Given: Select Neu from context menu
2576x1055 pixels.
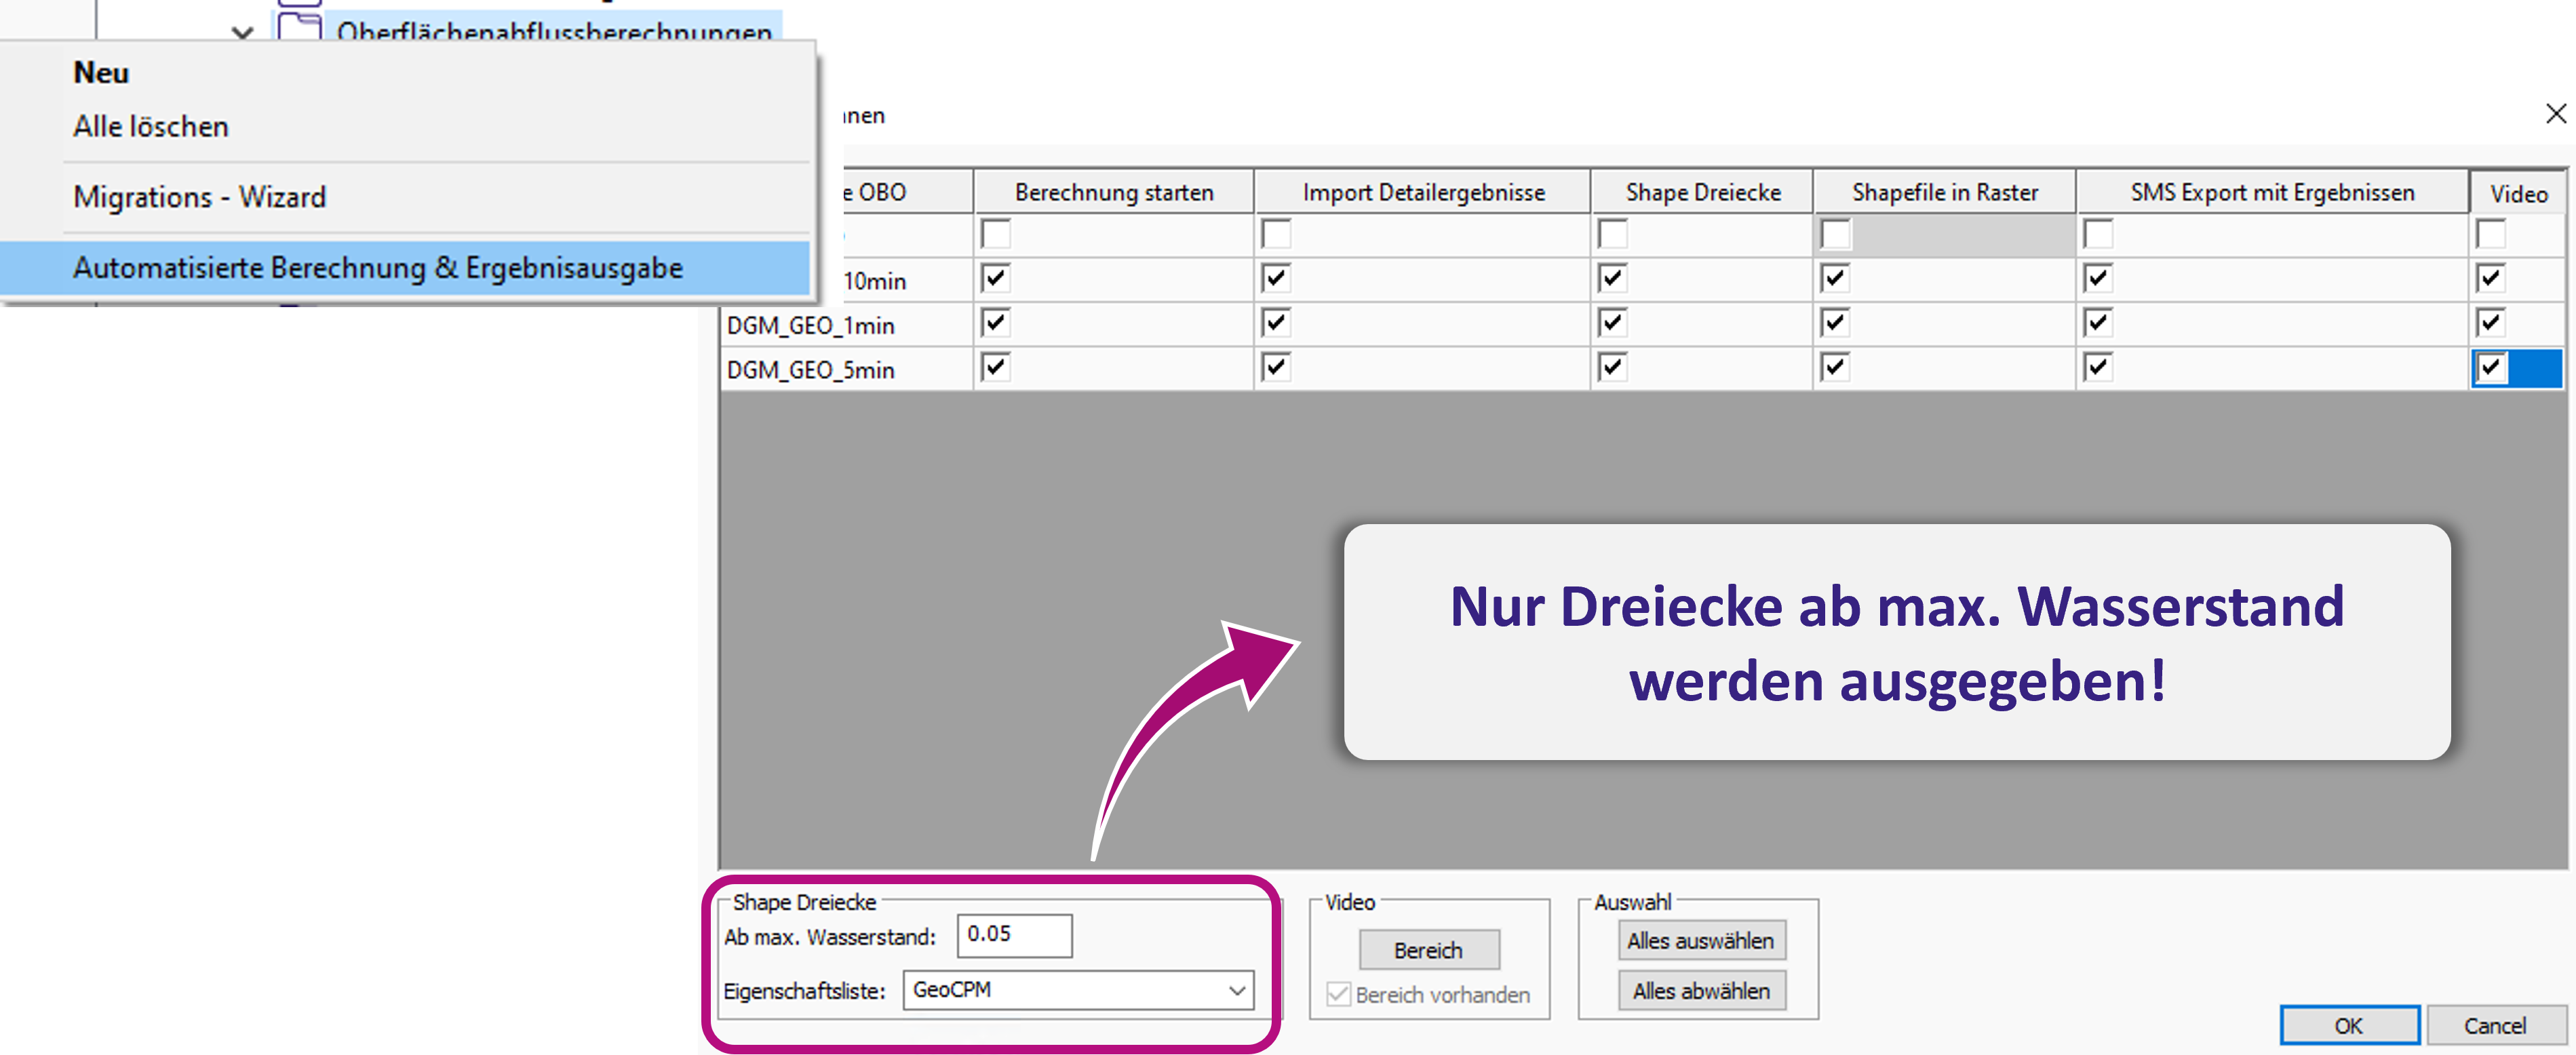Looking at the screenshot, I should pos(101,73).
